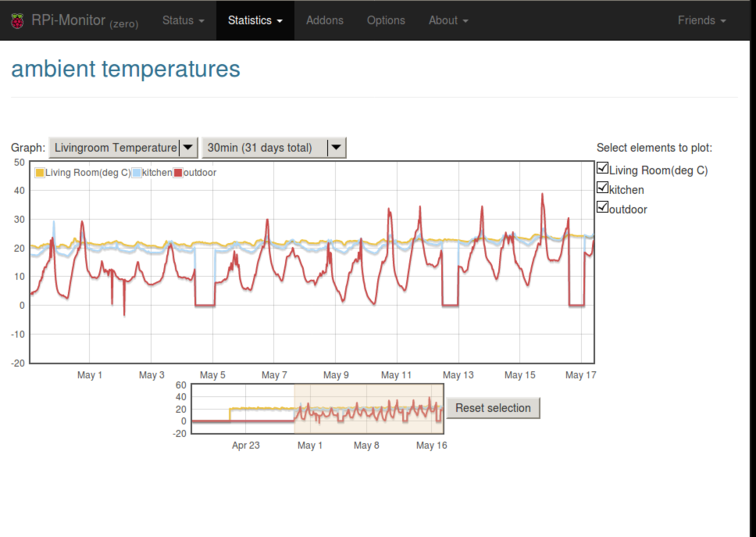Click the Reset selection button
Image resolution: width=756 pixels, height=537 pixels.
click(x=493, y=408)
